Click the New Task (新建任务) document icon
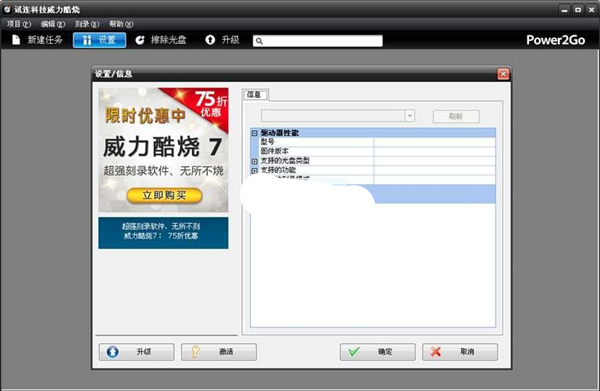 (x=16, y=40)
